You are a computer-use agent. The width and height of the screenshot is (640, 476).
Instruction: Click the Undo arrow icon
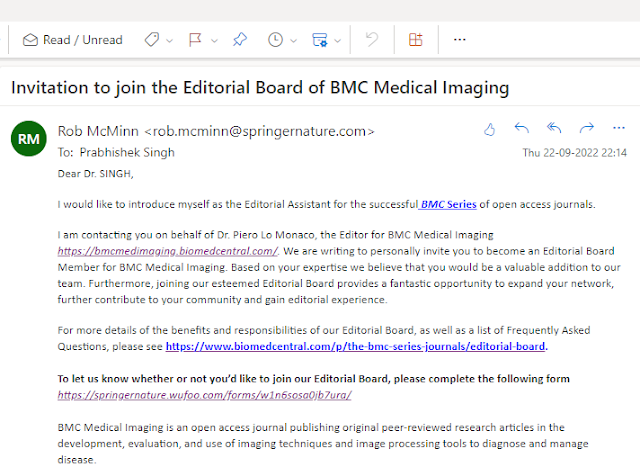point(372,40)
